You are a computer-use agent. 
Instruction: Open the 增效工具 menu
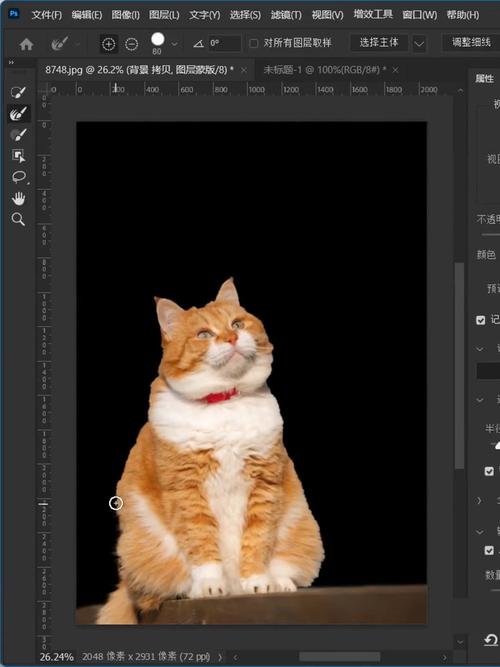373,15
